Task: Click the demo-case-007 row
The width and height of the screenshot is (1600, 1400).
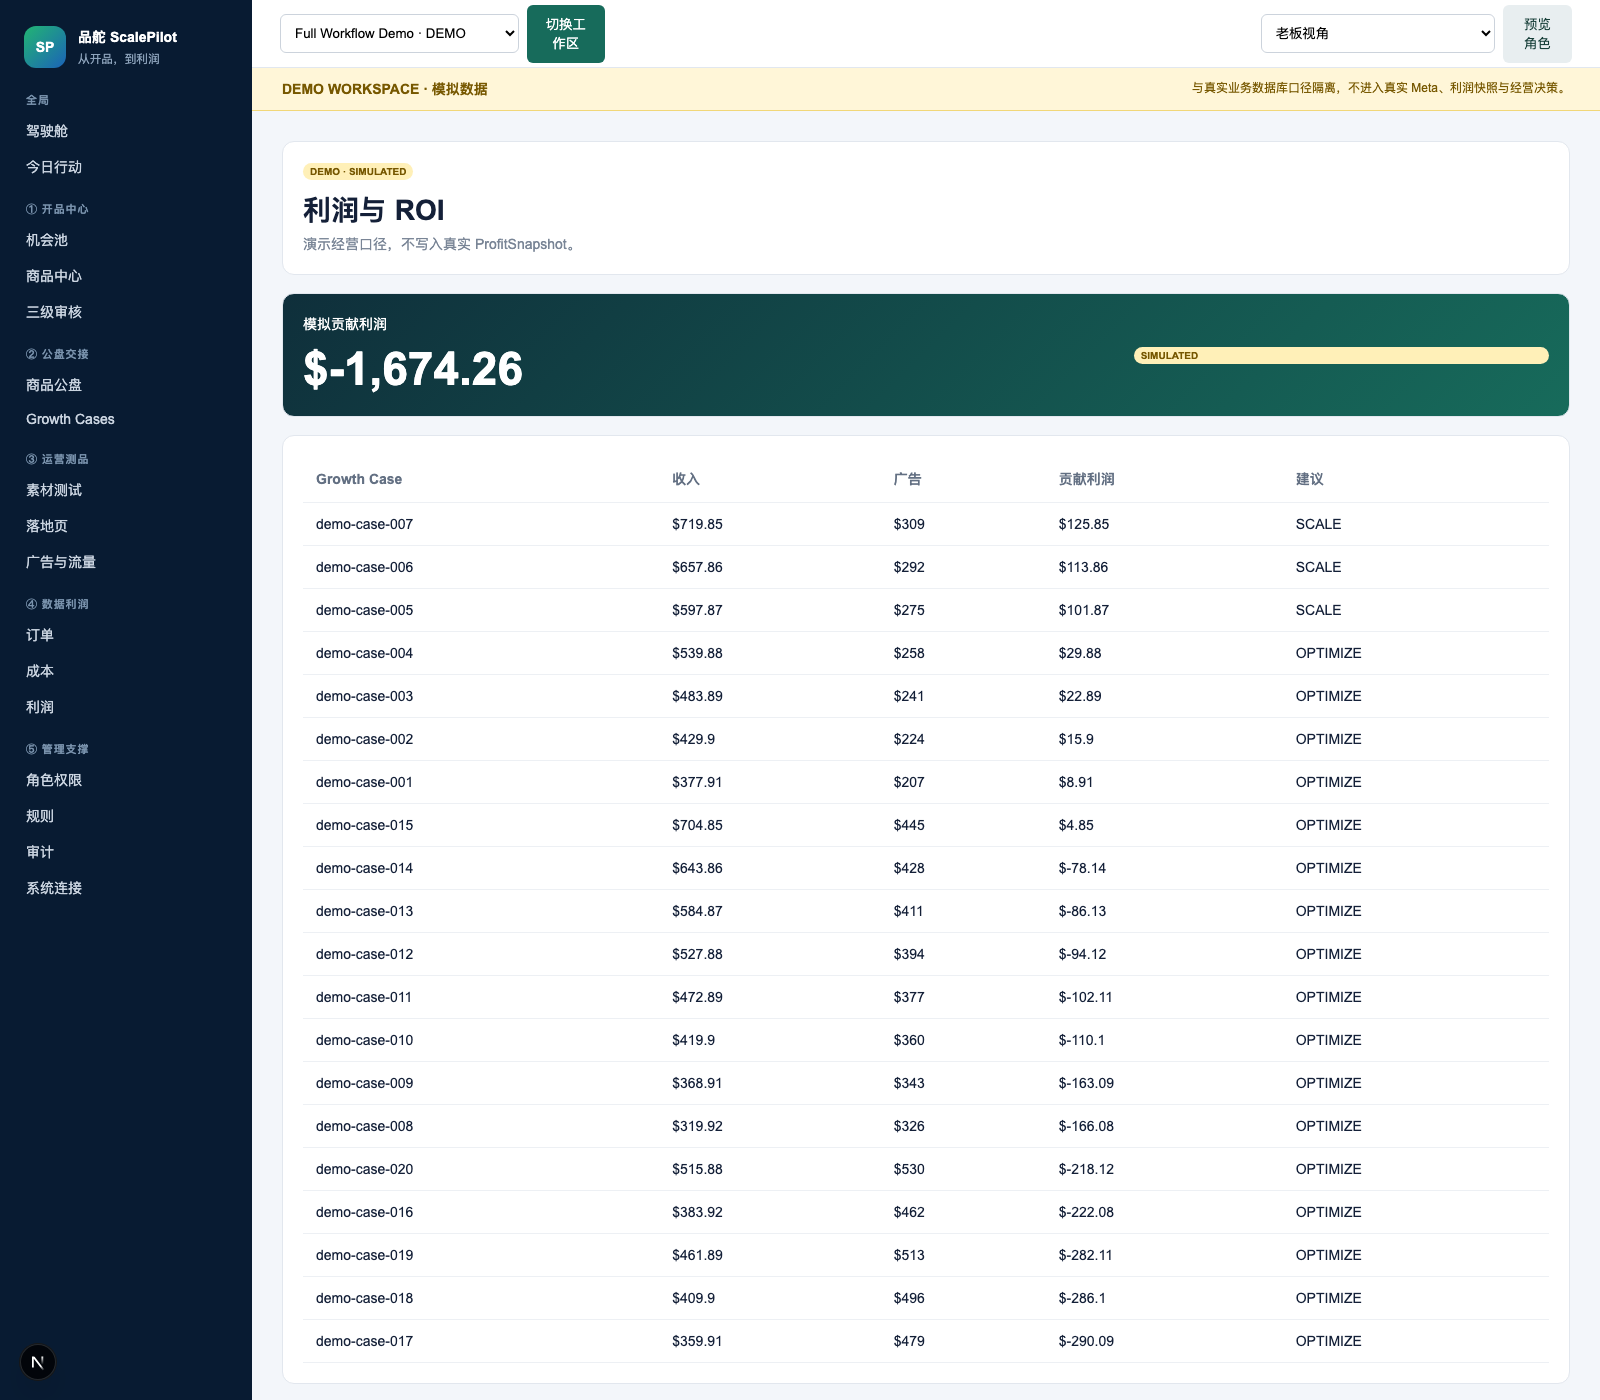Action: [926, 524]
